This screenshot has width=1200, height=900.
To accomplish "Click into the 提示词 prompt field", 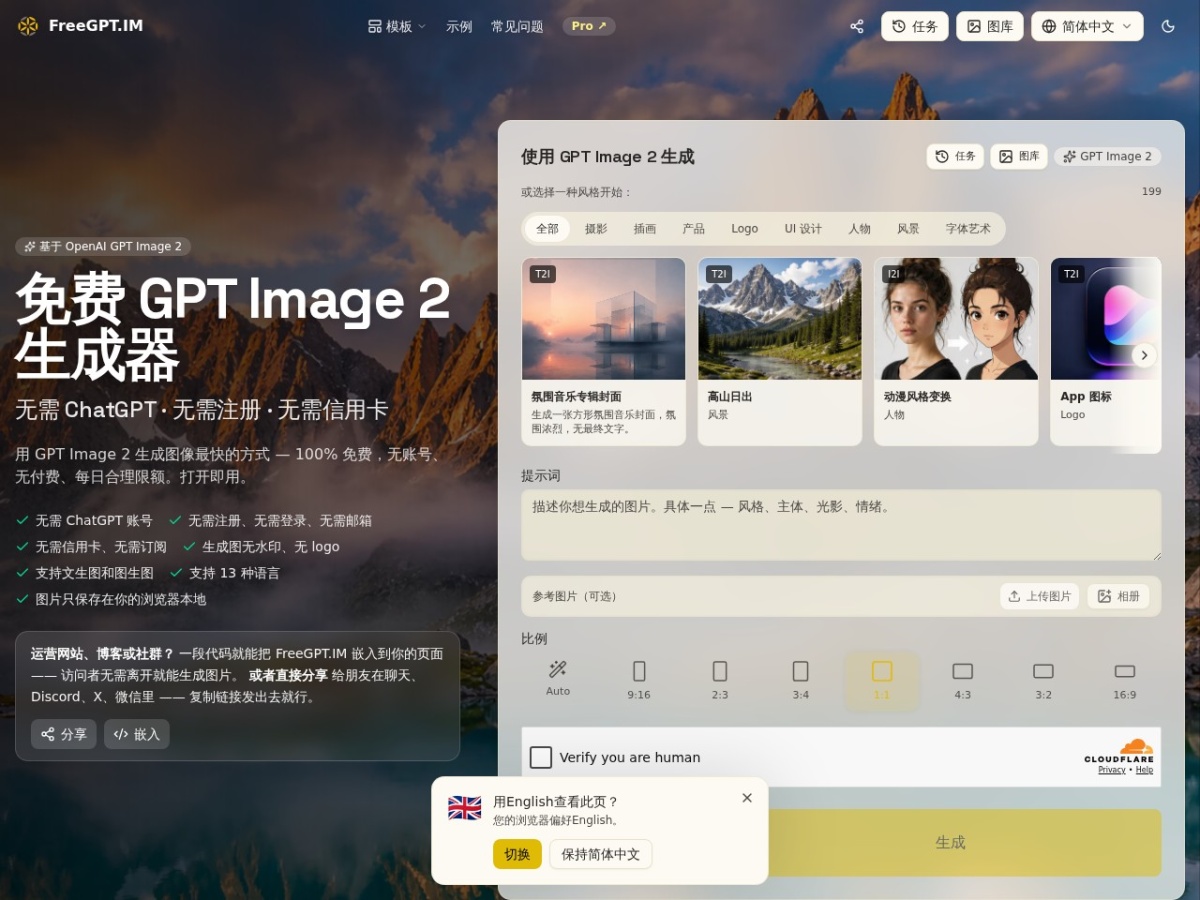I will pyautogui.click(x=841, y=525).
